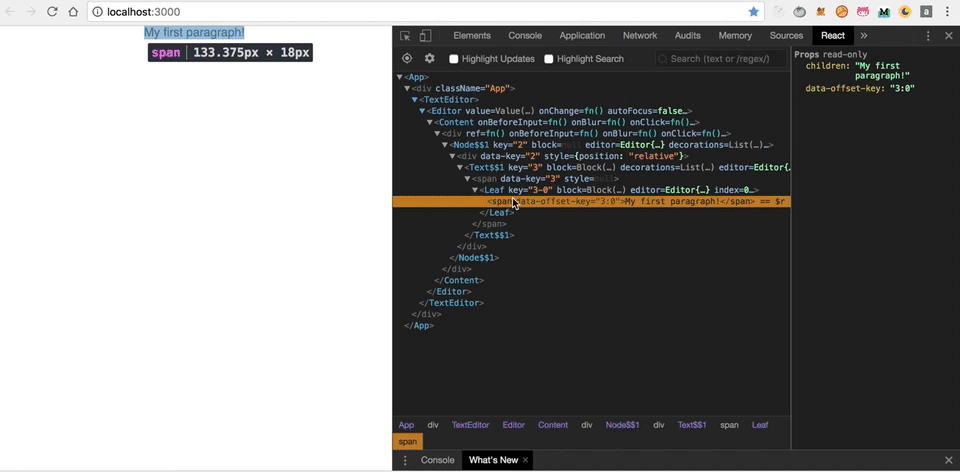The height and width of the screenshot is (472, 960).
Task: Reload the page with refresh icon
Action: [53, 12]
